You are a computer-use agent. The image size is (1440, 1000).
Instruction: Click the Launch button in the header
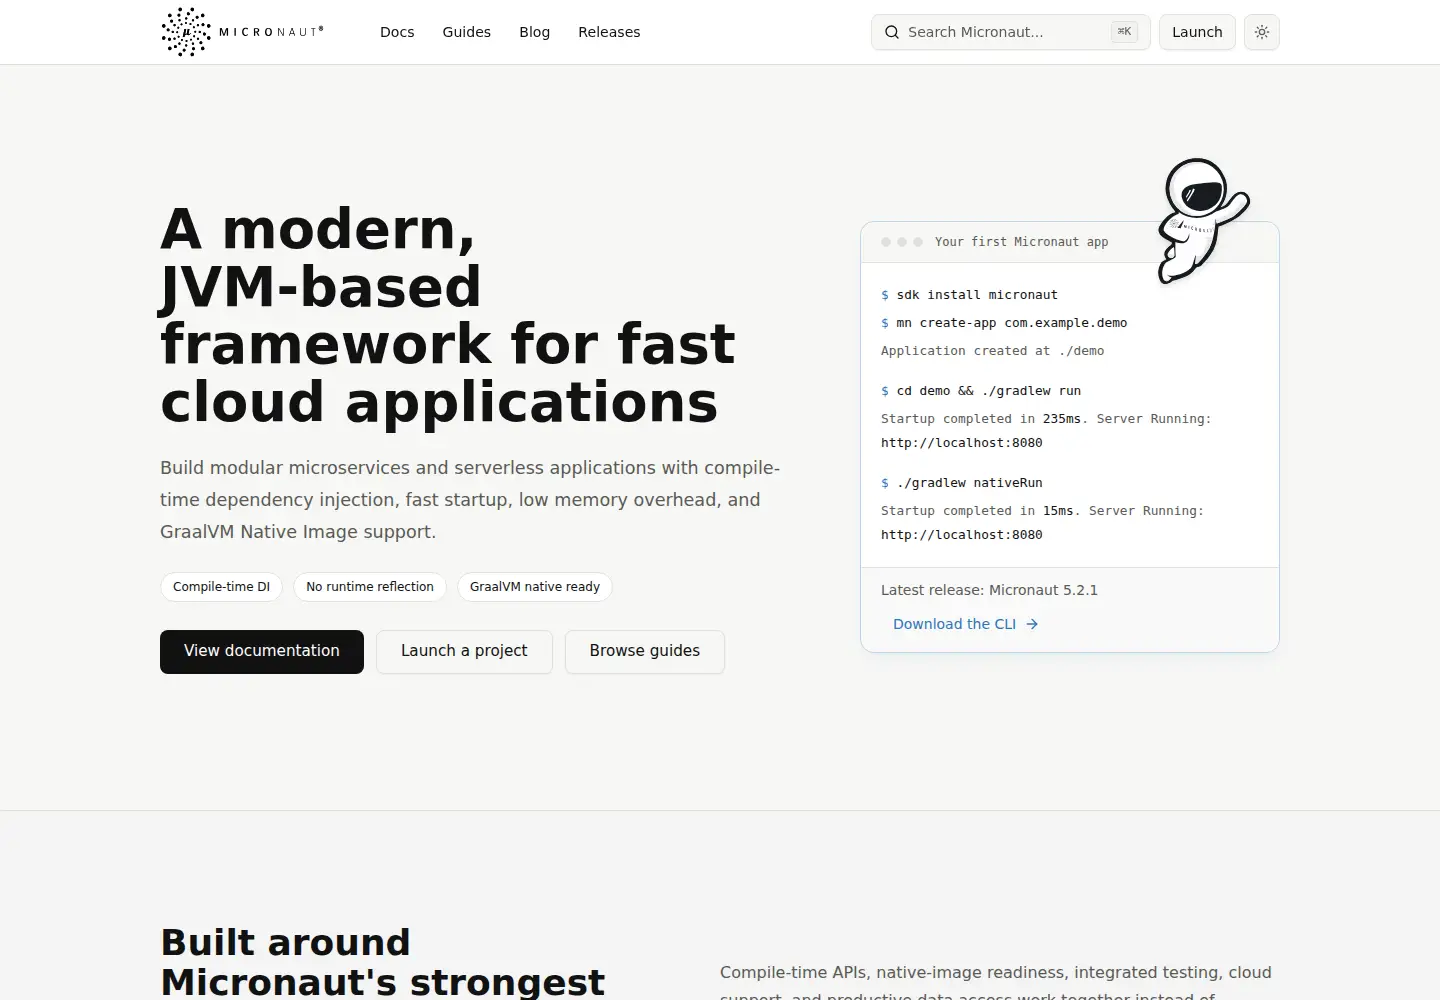point(1197,32)
